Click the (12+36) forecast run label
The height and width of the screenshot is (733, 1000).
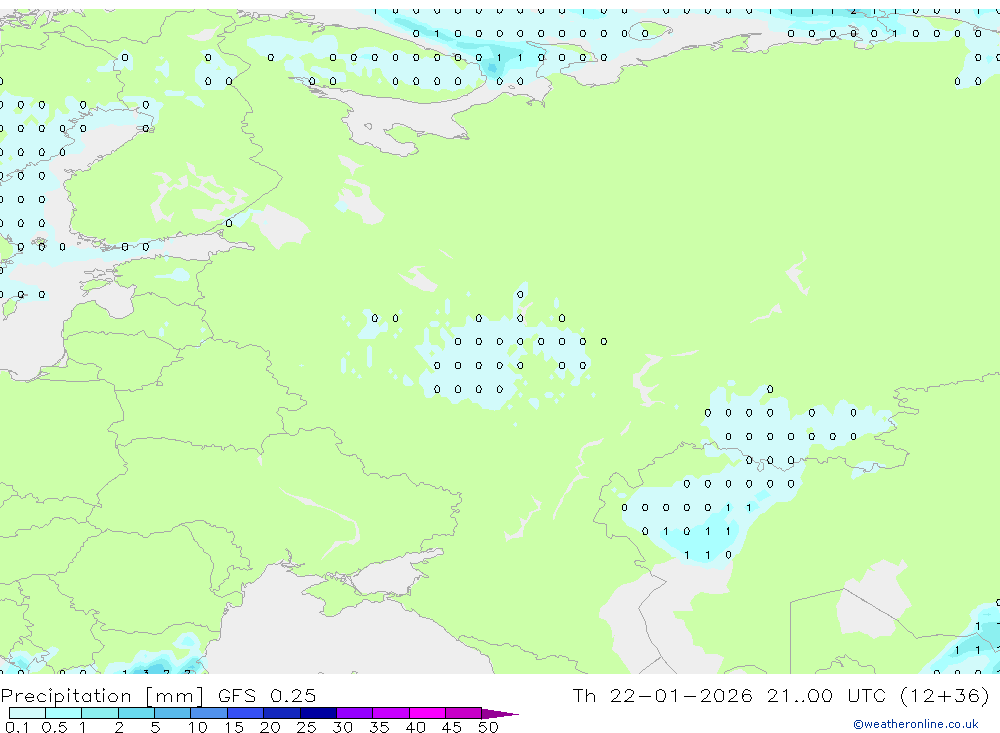[945, 695]
